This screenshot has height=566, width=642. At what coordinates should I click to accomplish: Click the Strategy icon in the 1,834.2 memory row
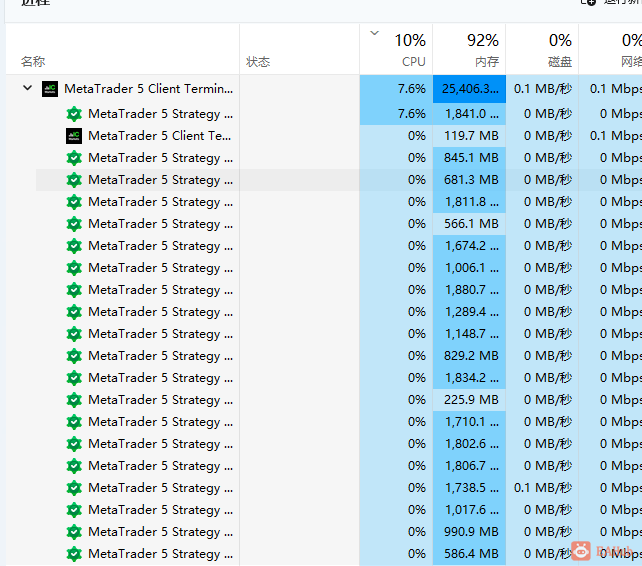74,378
